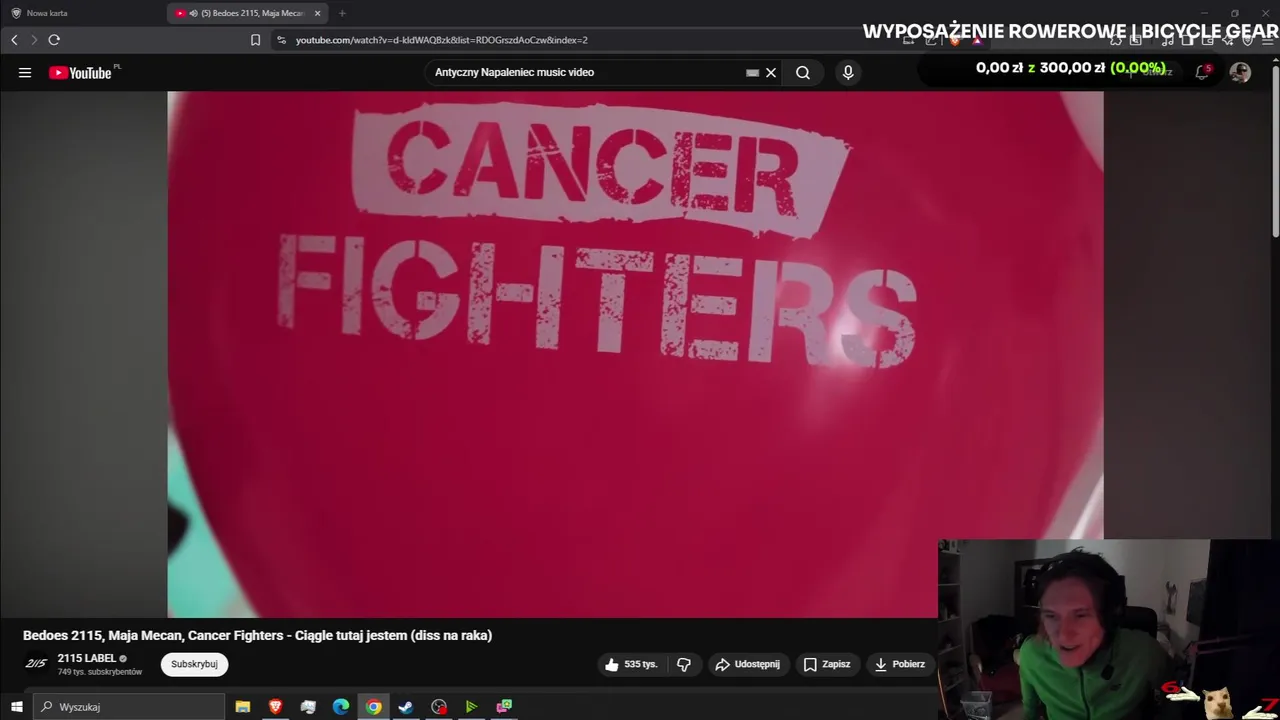Mute the tab via speaker icon
Screen dimensions: 1280x720
(192, 13)
